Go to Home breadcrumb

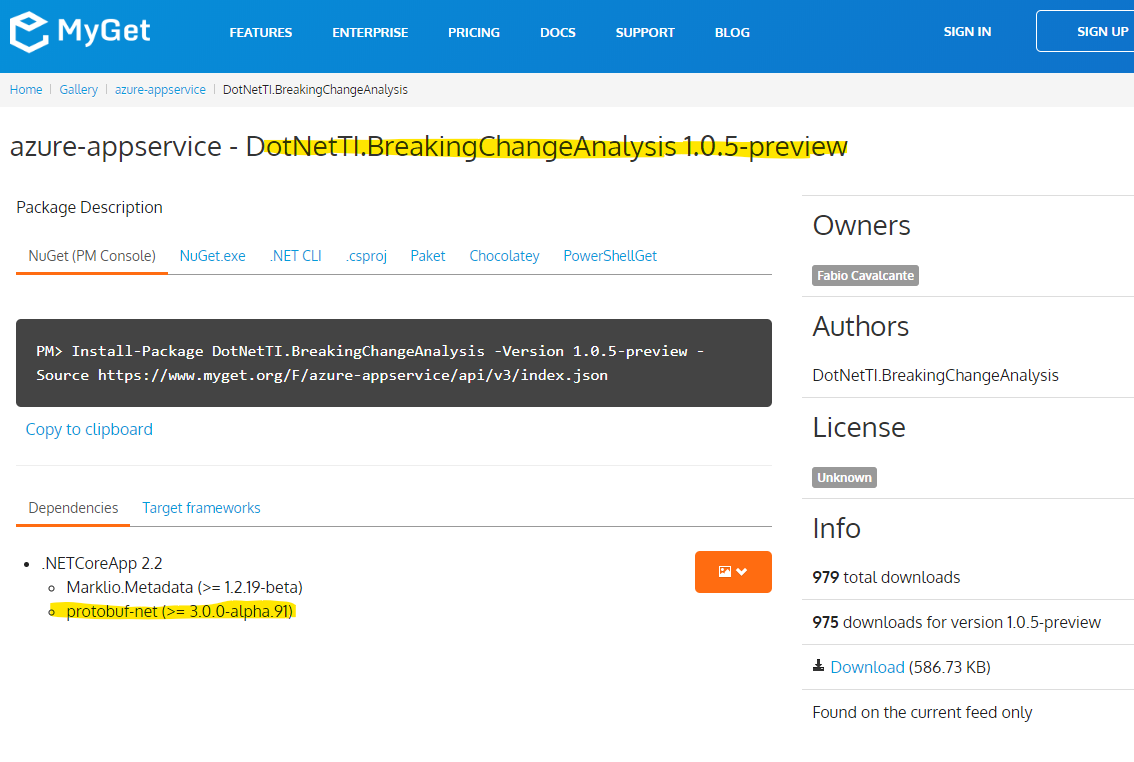click(x=26, y=90)
